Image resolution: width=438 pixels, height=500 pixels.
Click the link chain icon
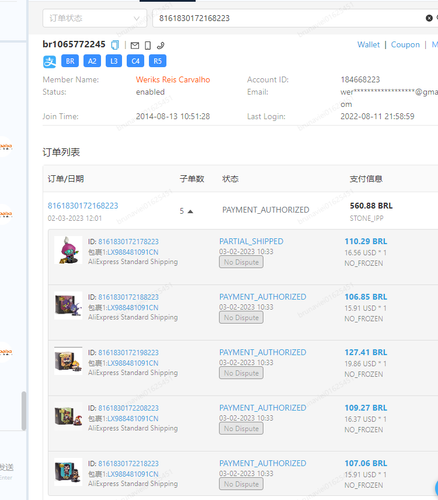[161, 45]
